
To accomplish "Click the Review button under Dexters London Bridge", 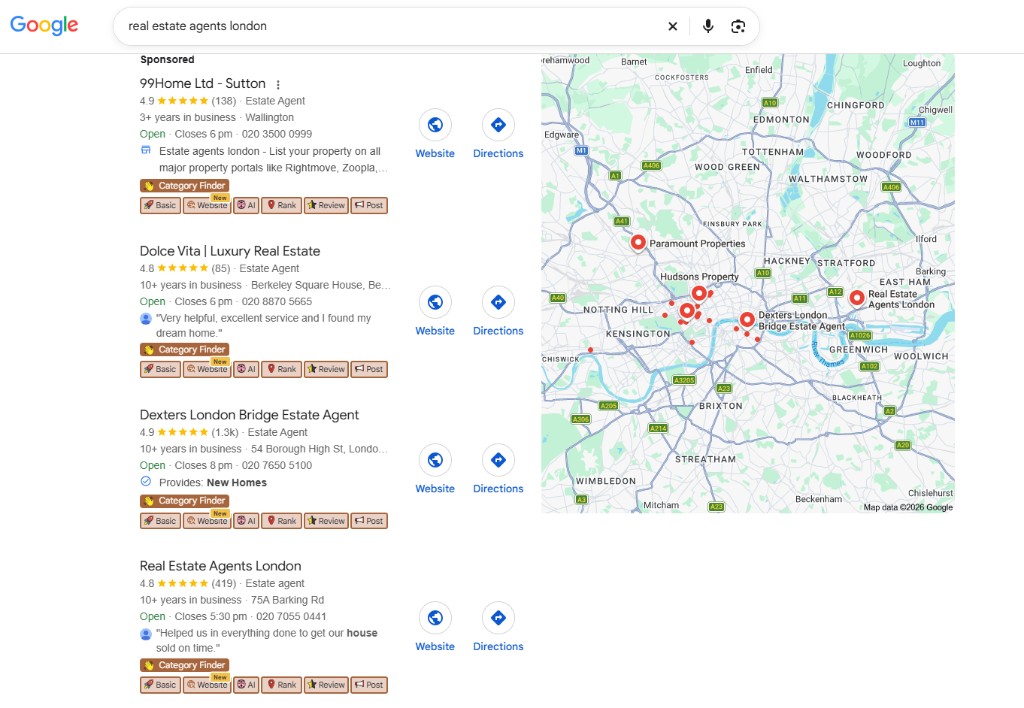I will pyautogui.click(x=326, y=521).
